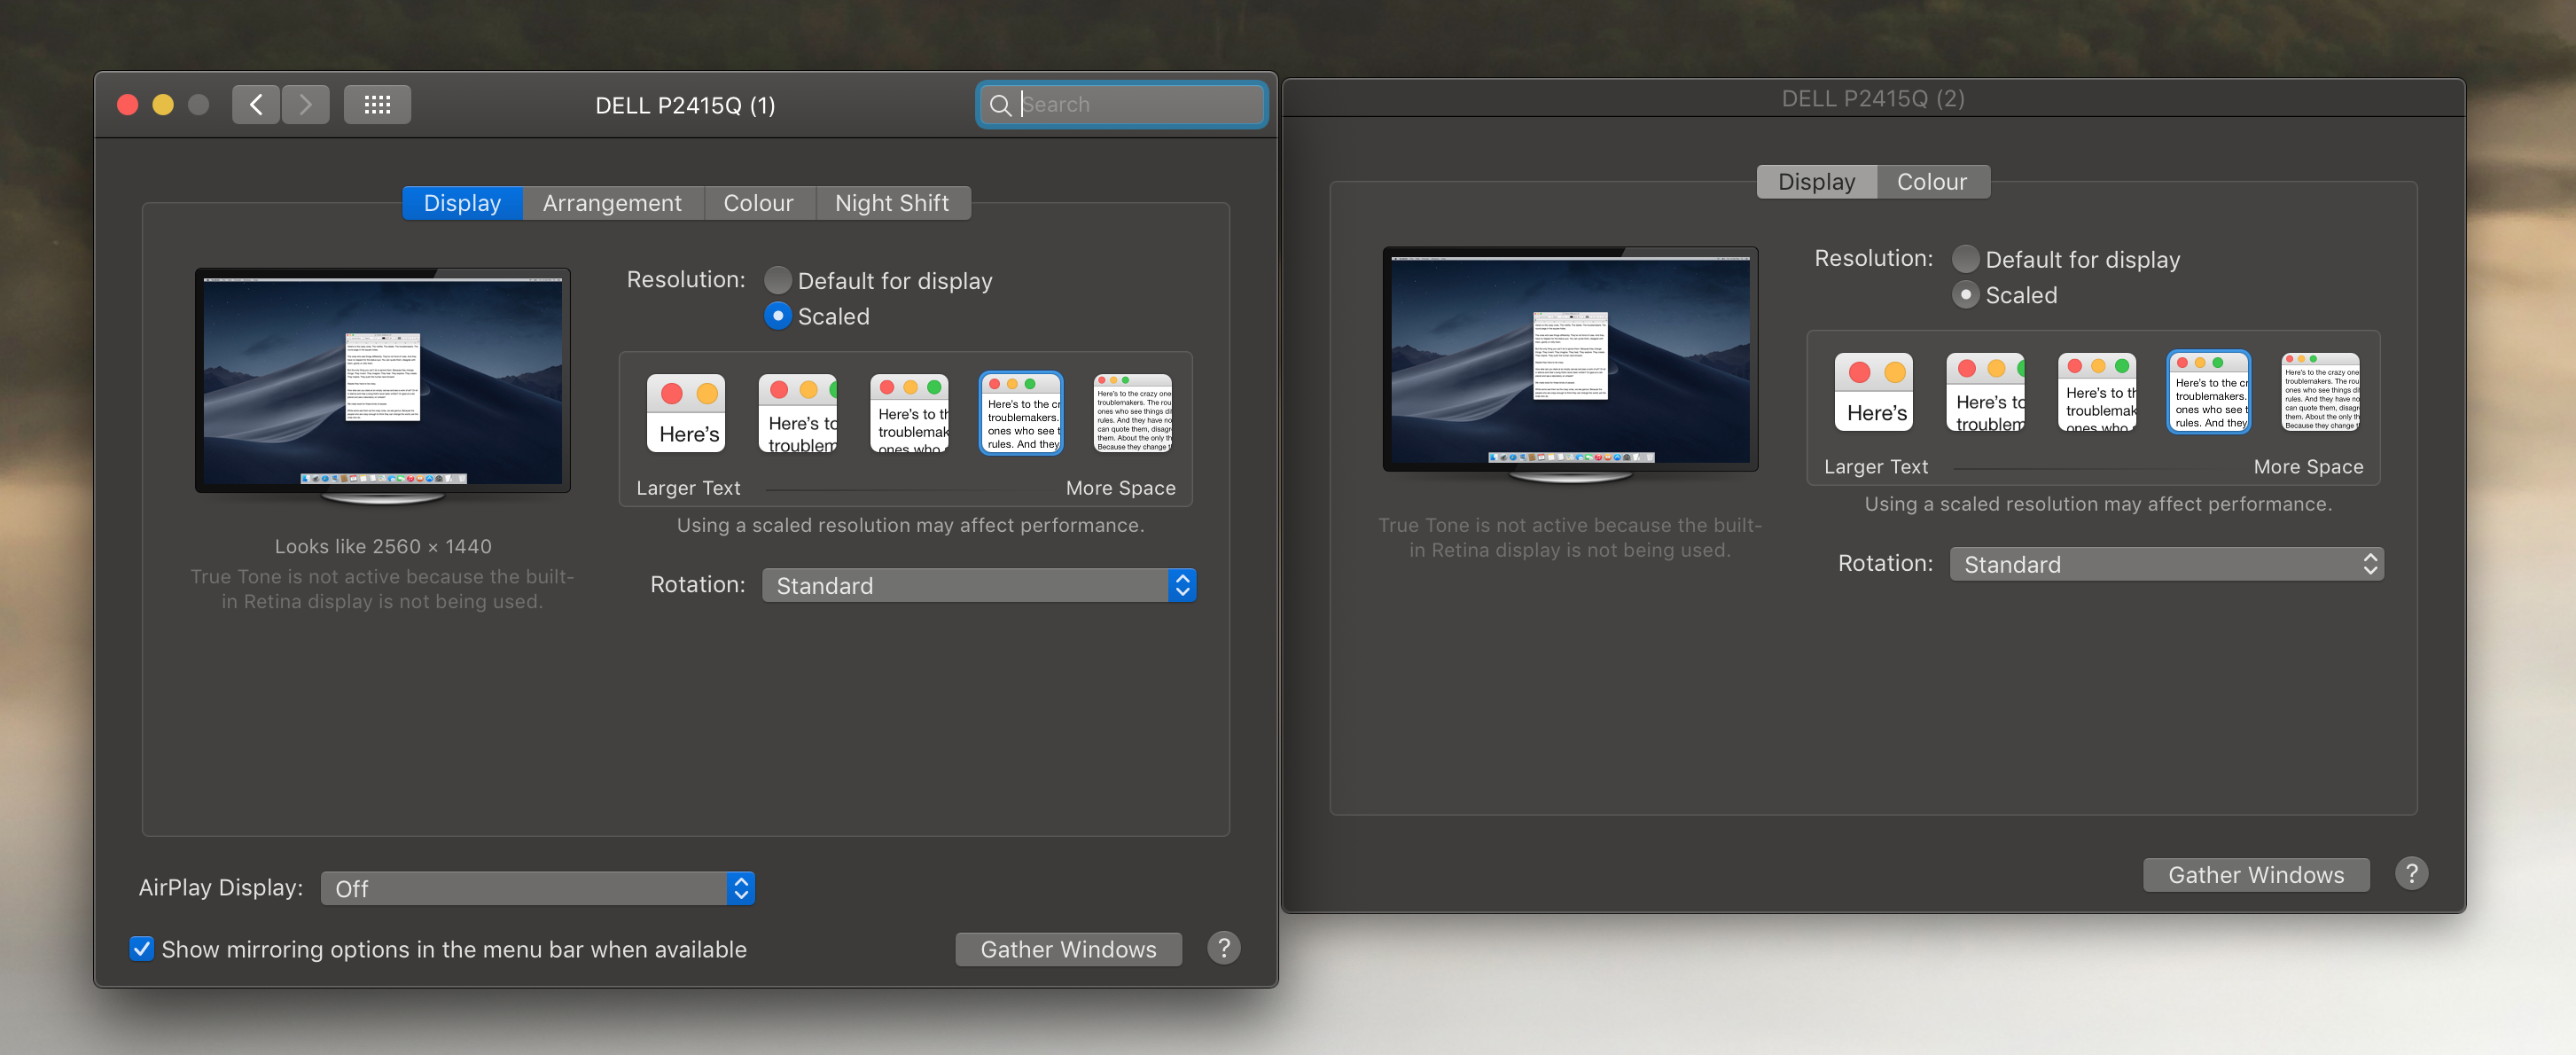The image size is (2576, 1055).
Task: Uncheck Show mirroring options checkbox
Action: tap(142, 948)
